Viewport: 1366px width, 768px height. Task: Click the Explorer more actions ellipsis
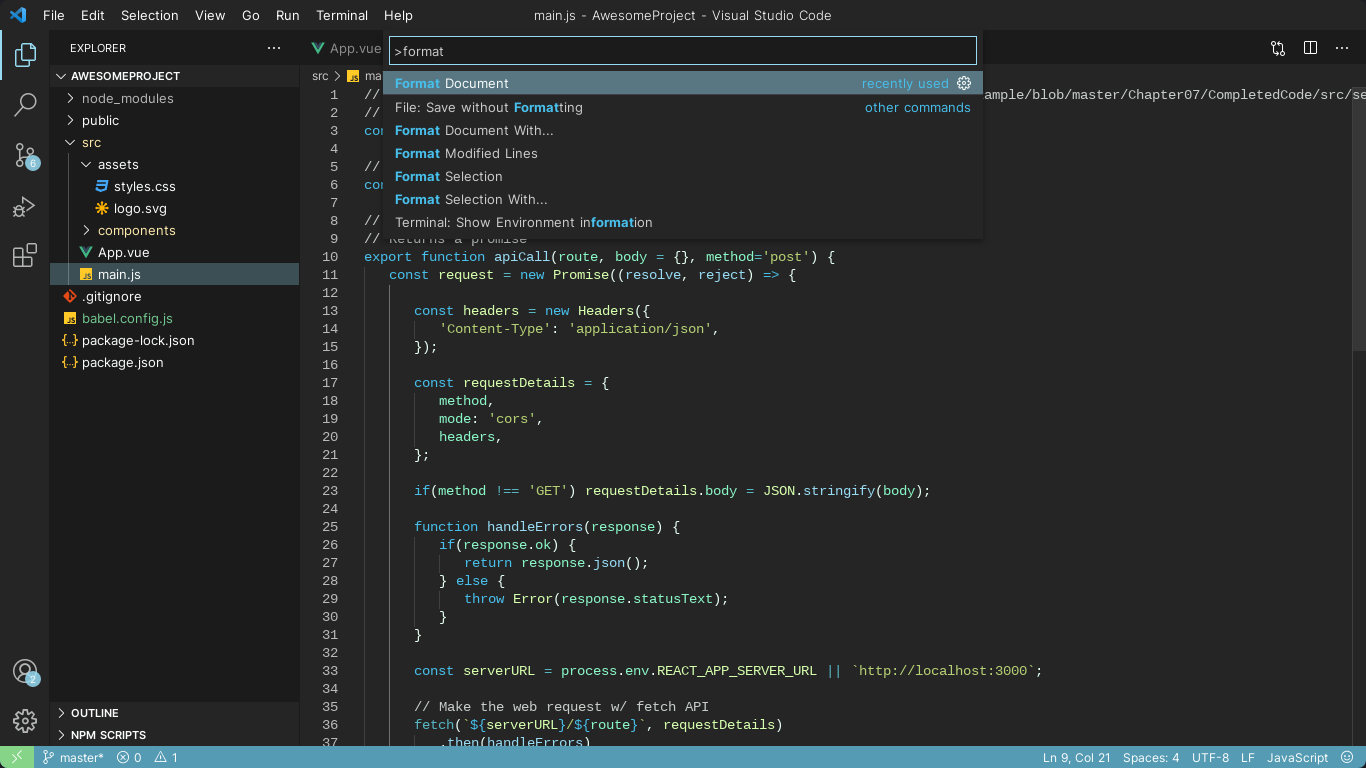pos(274,48)
